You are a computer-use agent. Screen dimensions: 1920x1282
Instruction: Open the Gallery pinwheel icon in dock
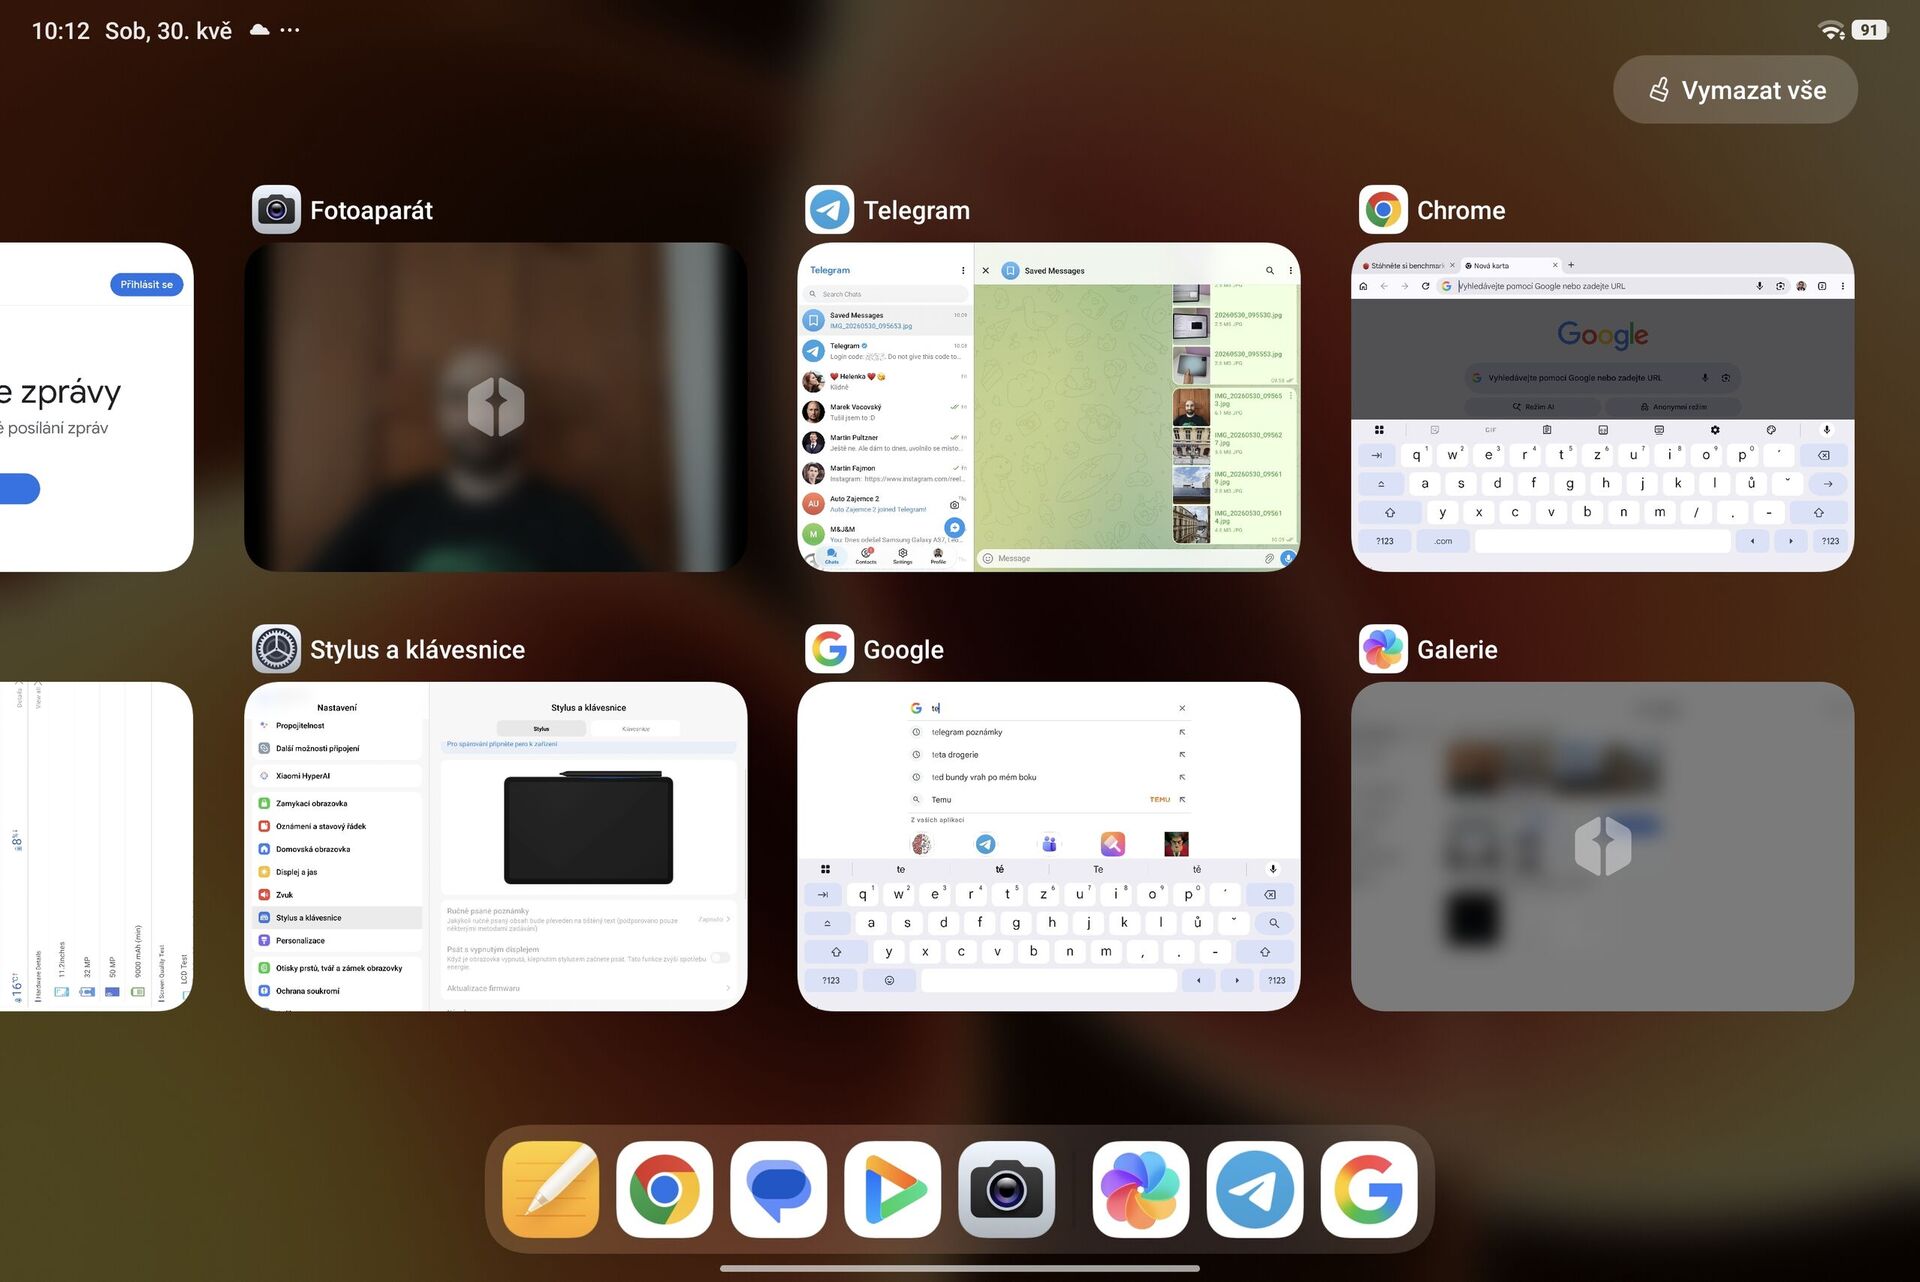pos(1141,1189)
